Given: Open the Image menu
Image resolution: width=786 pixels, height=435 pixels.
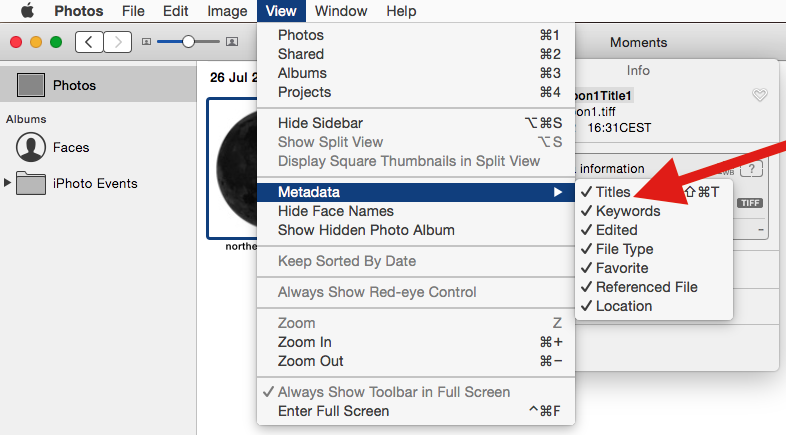Looking at the screenshot, I should (227, 12).
